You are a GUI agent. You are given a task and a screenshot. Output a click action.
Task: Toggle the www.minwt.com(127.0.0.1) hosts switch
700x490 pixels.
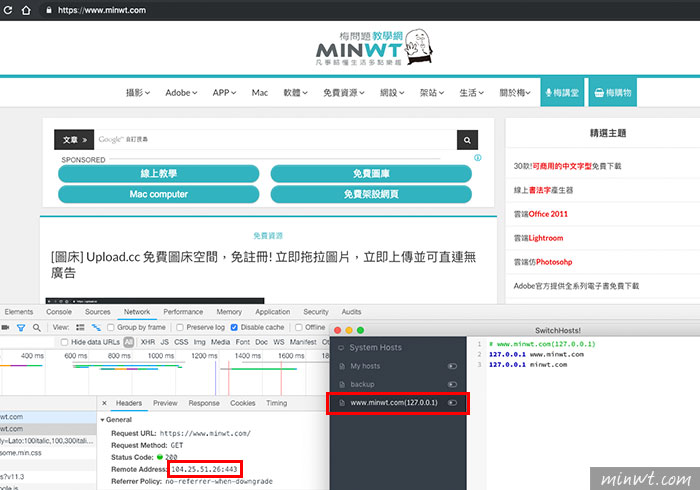click(x=452, y=403)
